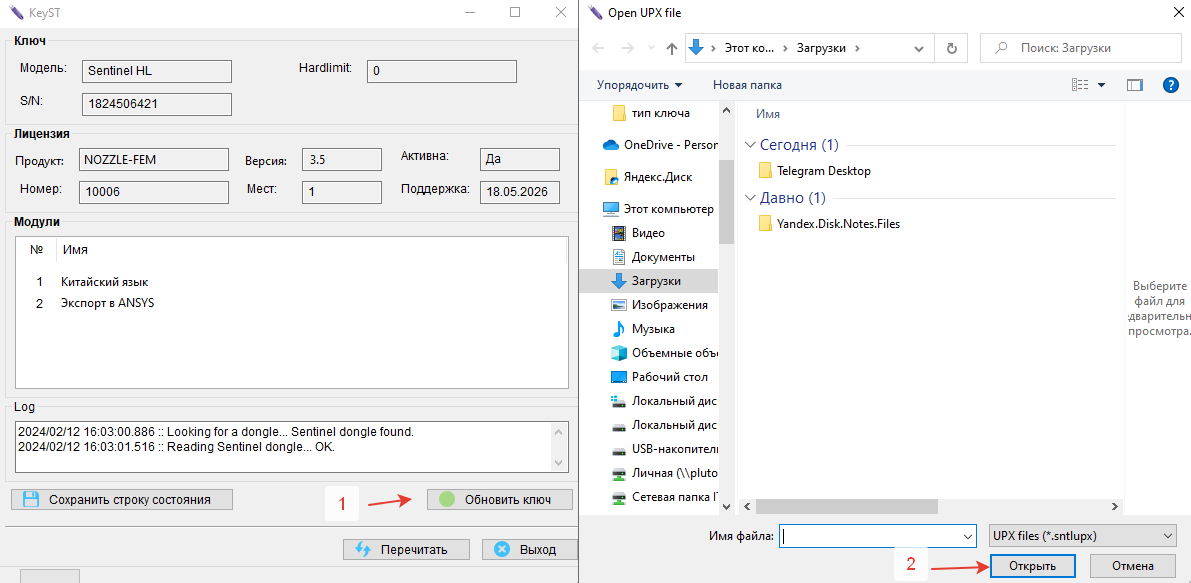Click the Модель field showing Sentinel HL
The image size is (1191, 583).
point(156,71)
